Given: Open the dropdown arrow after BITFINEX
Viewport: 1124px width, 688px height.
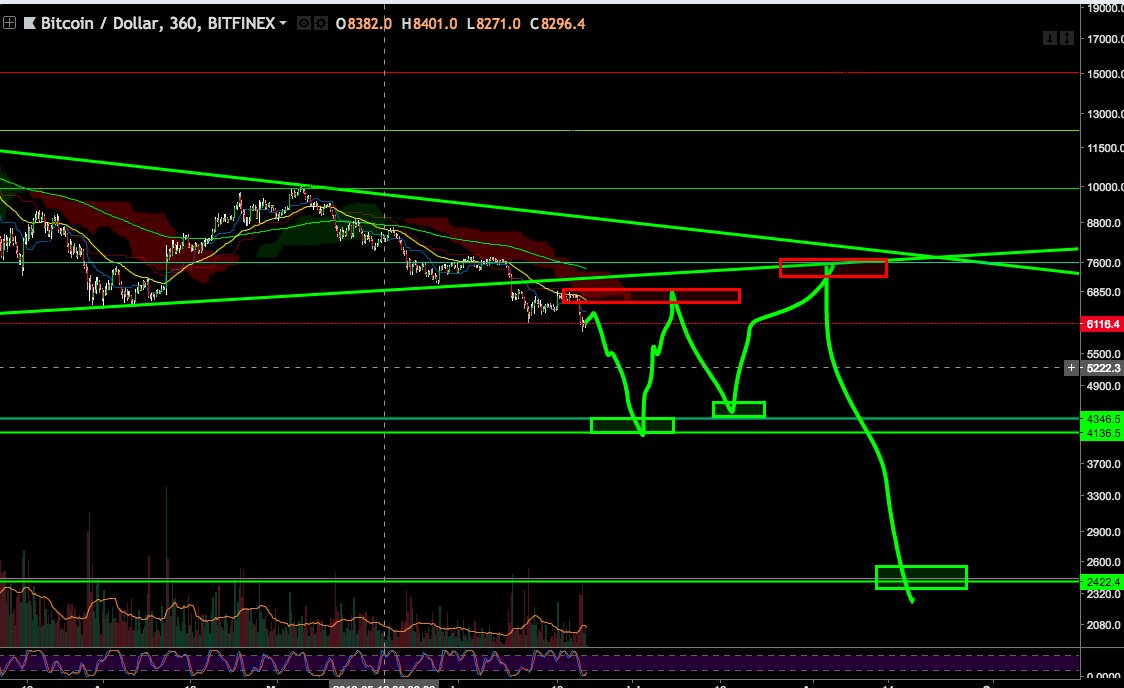Looking at the screenshot, I should [282, 23].
